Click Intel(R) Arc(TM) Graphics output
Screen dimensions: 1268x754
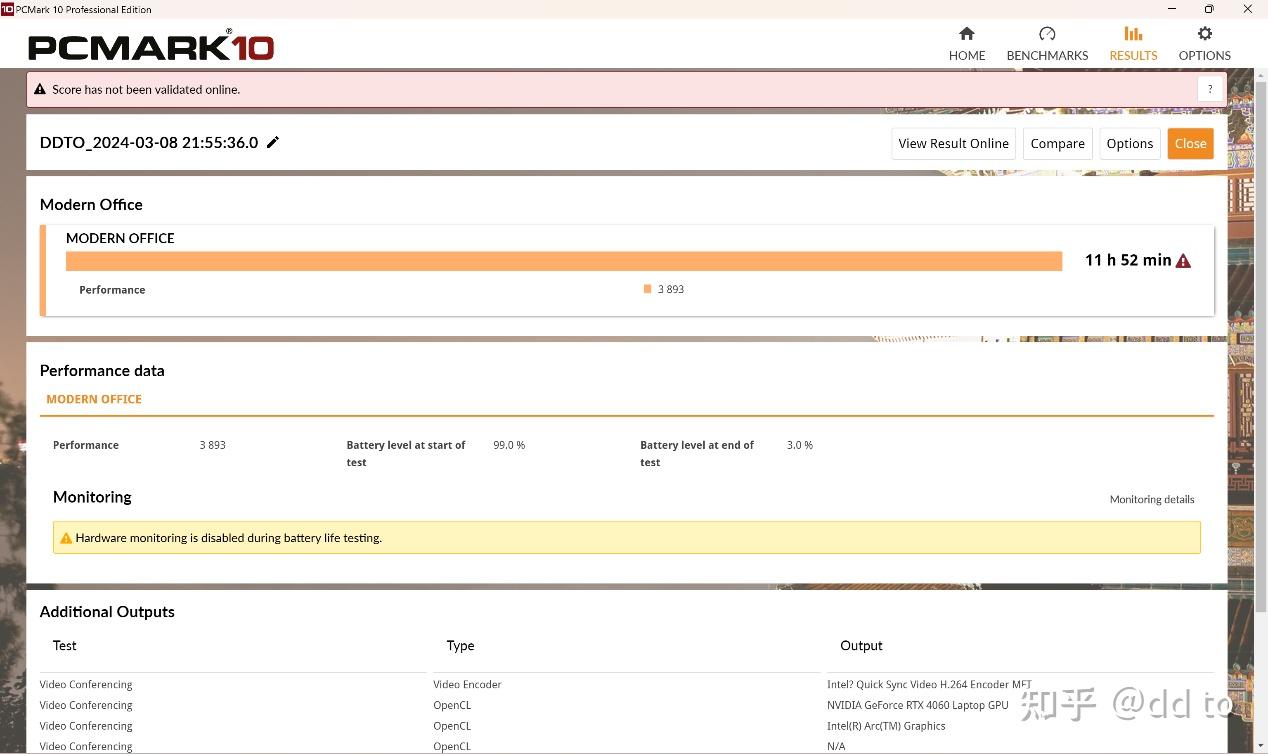click(886, 726)
